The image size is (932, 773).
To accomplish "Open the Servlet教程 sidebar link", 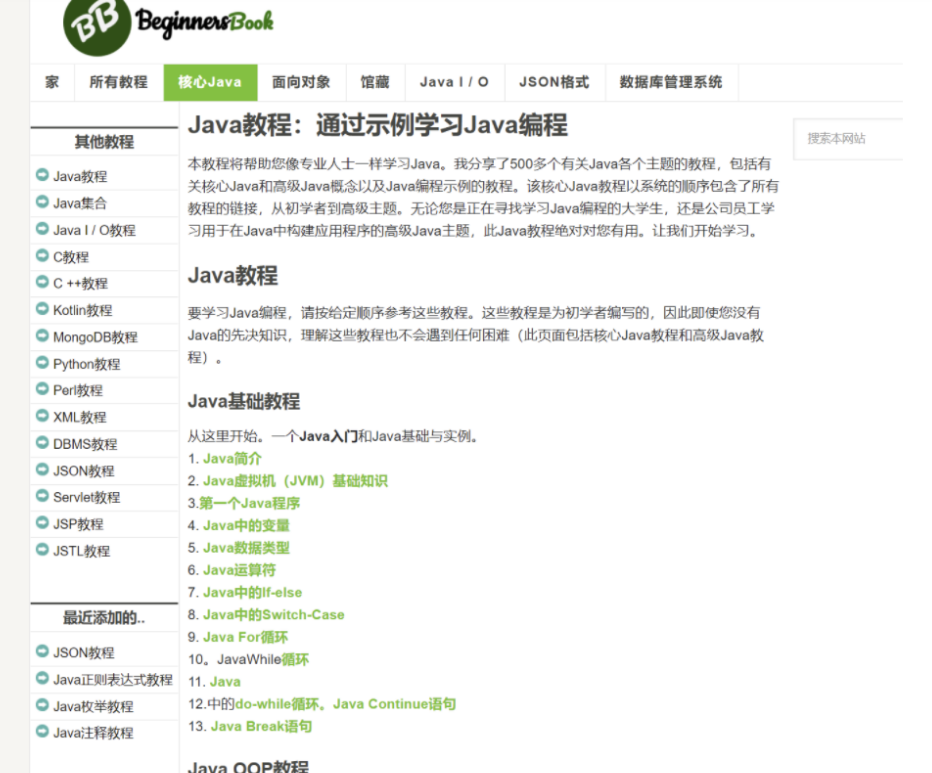I will point(87,497).
